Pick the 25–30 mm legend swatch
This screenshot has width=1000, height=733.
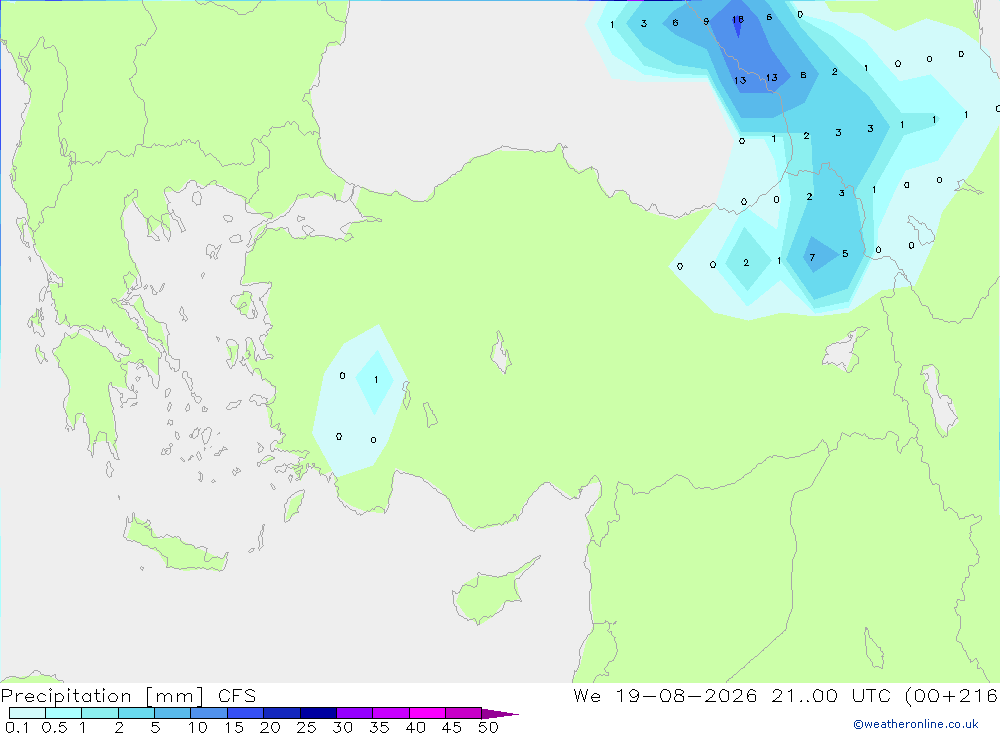(x=318, y=713)
